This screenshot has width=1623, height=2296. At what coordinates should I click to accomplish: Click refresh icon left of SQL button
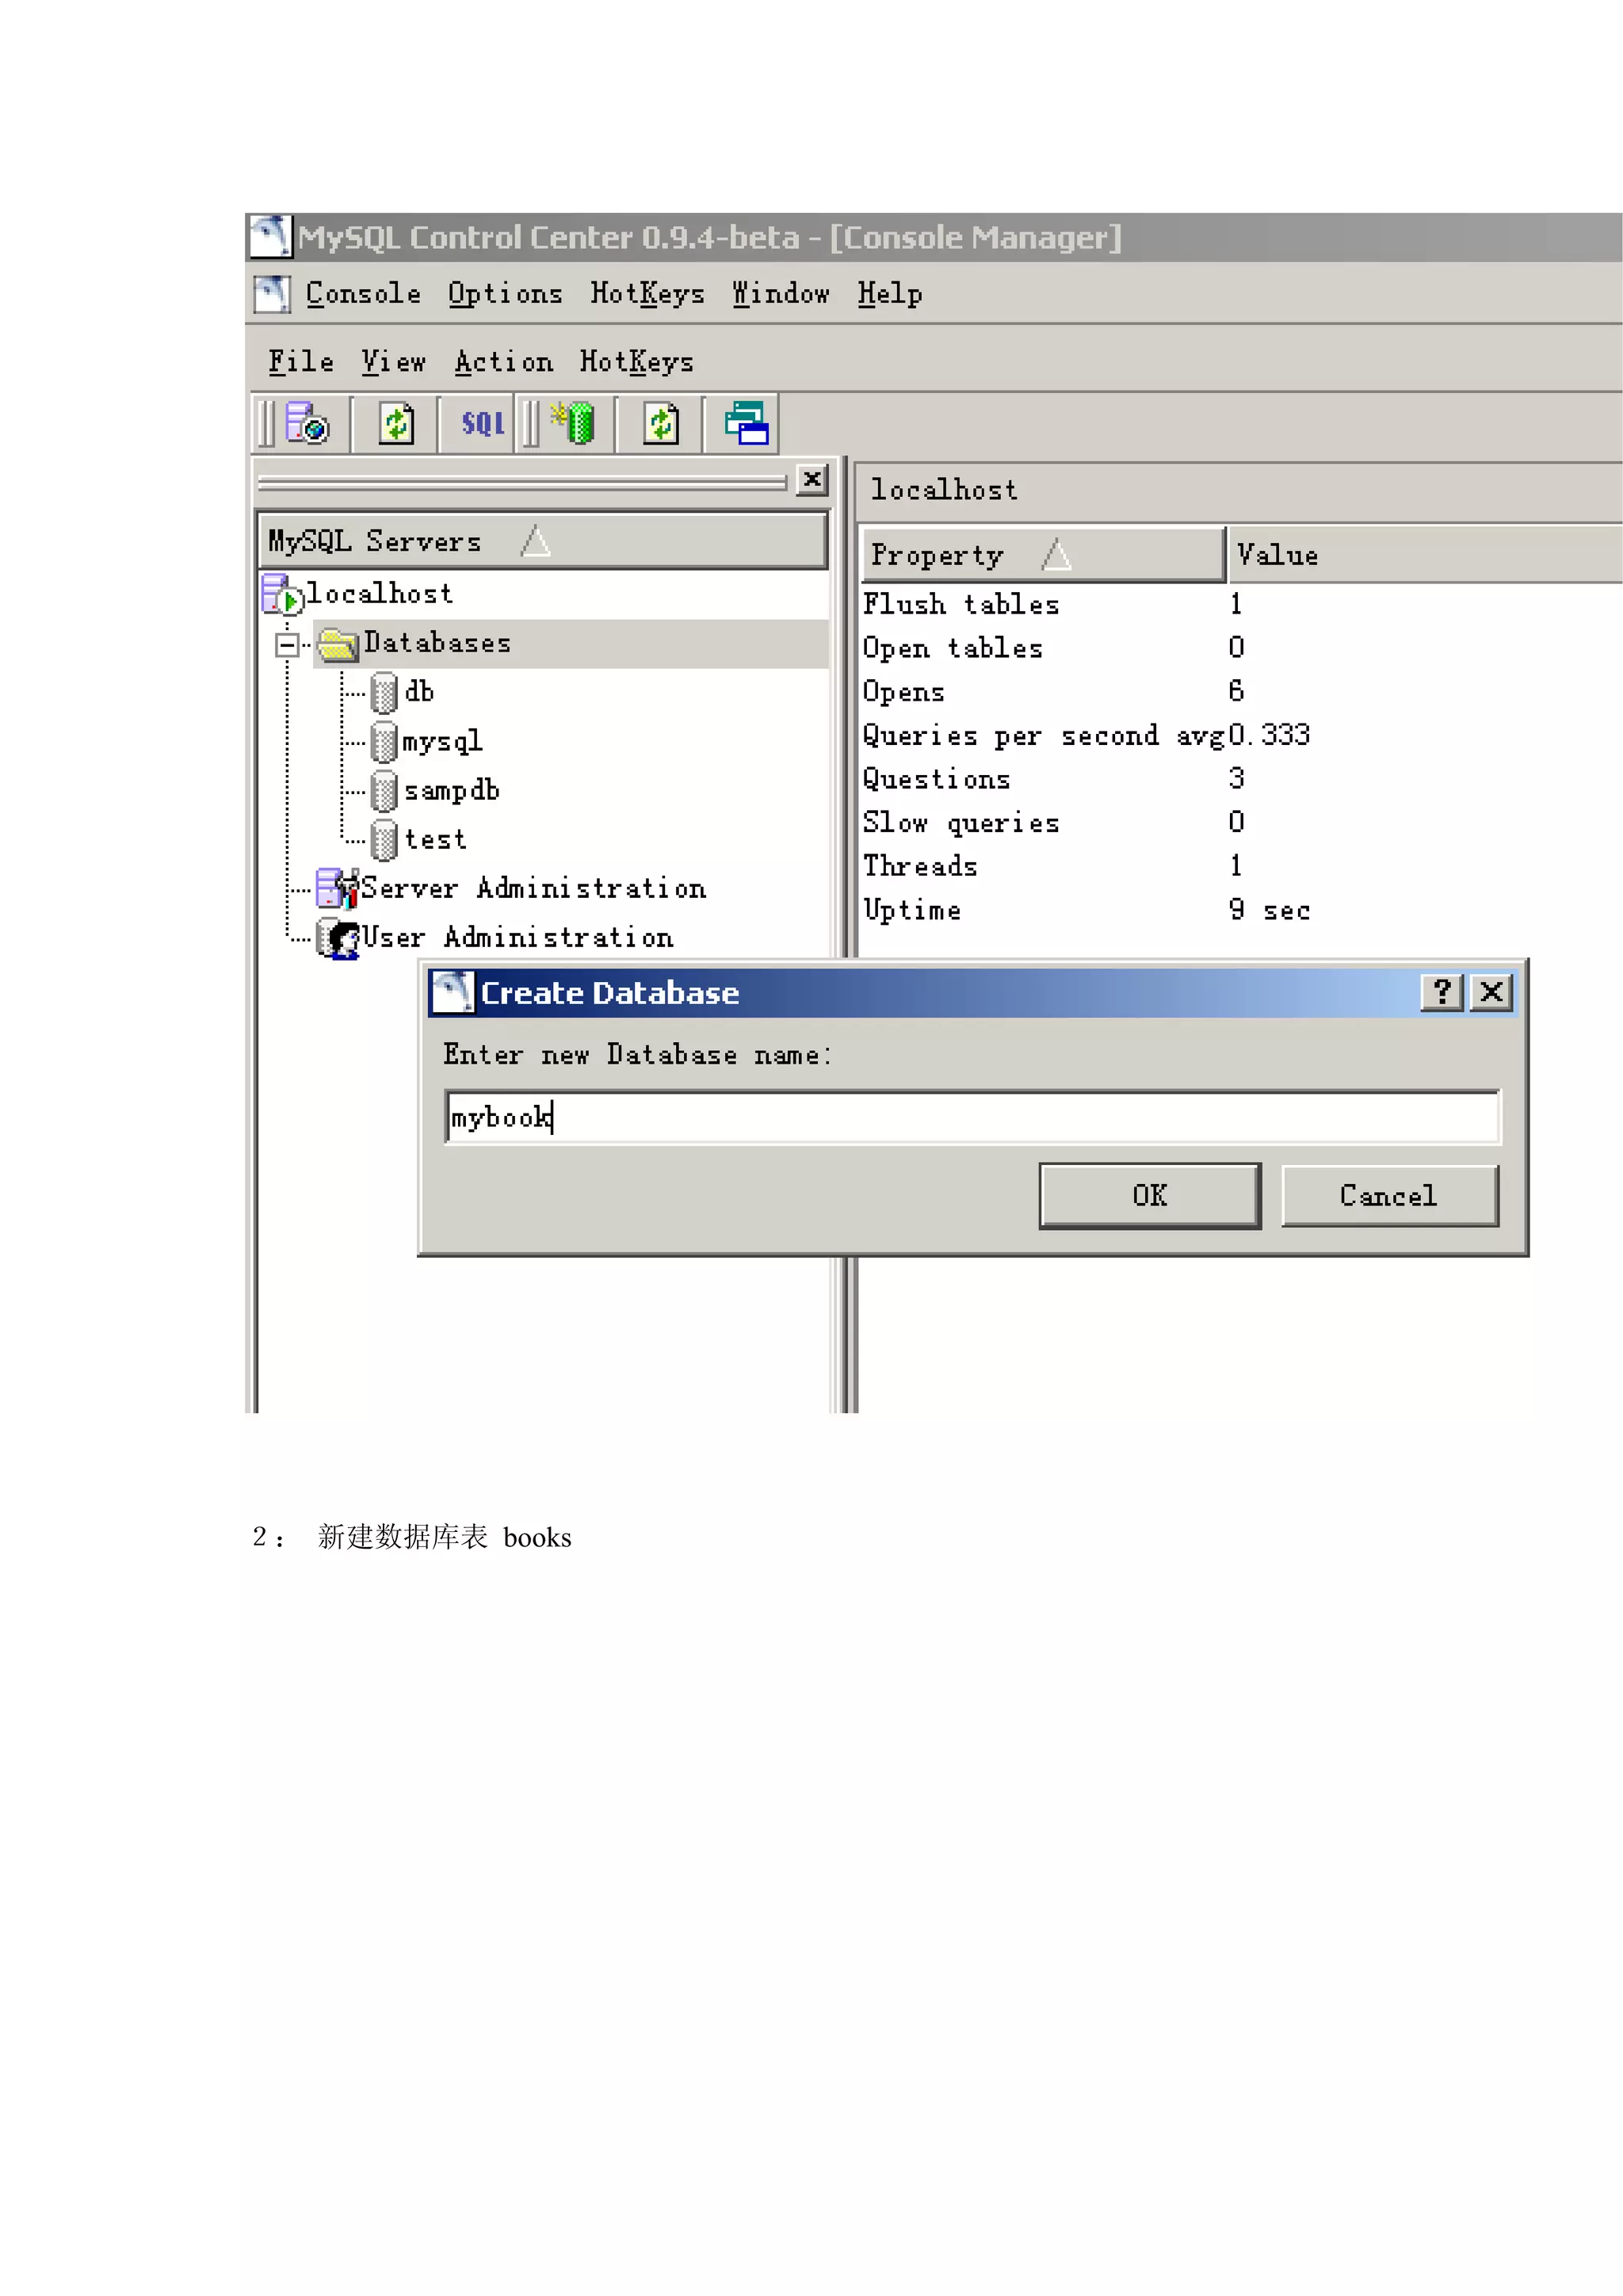coord(396,424)
